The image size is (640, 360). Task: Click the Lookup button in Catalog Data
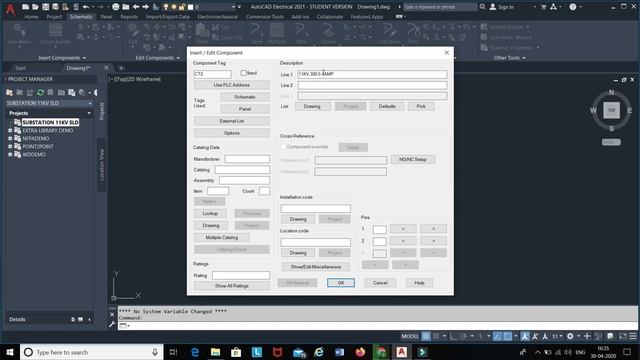tap(210, 213)
